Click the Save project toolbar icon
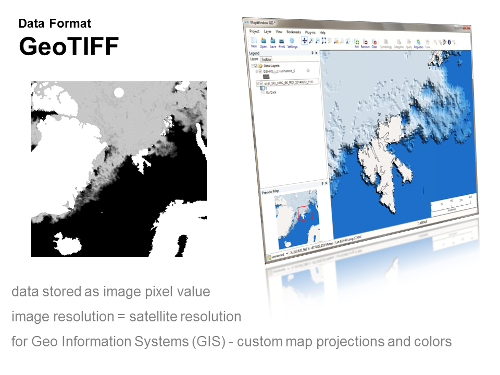 click(x=273, y=42)
